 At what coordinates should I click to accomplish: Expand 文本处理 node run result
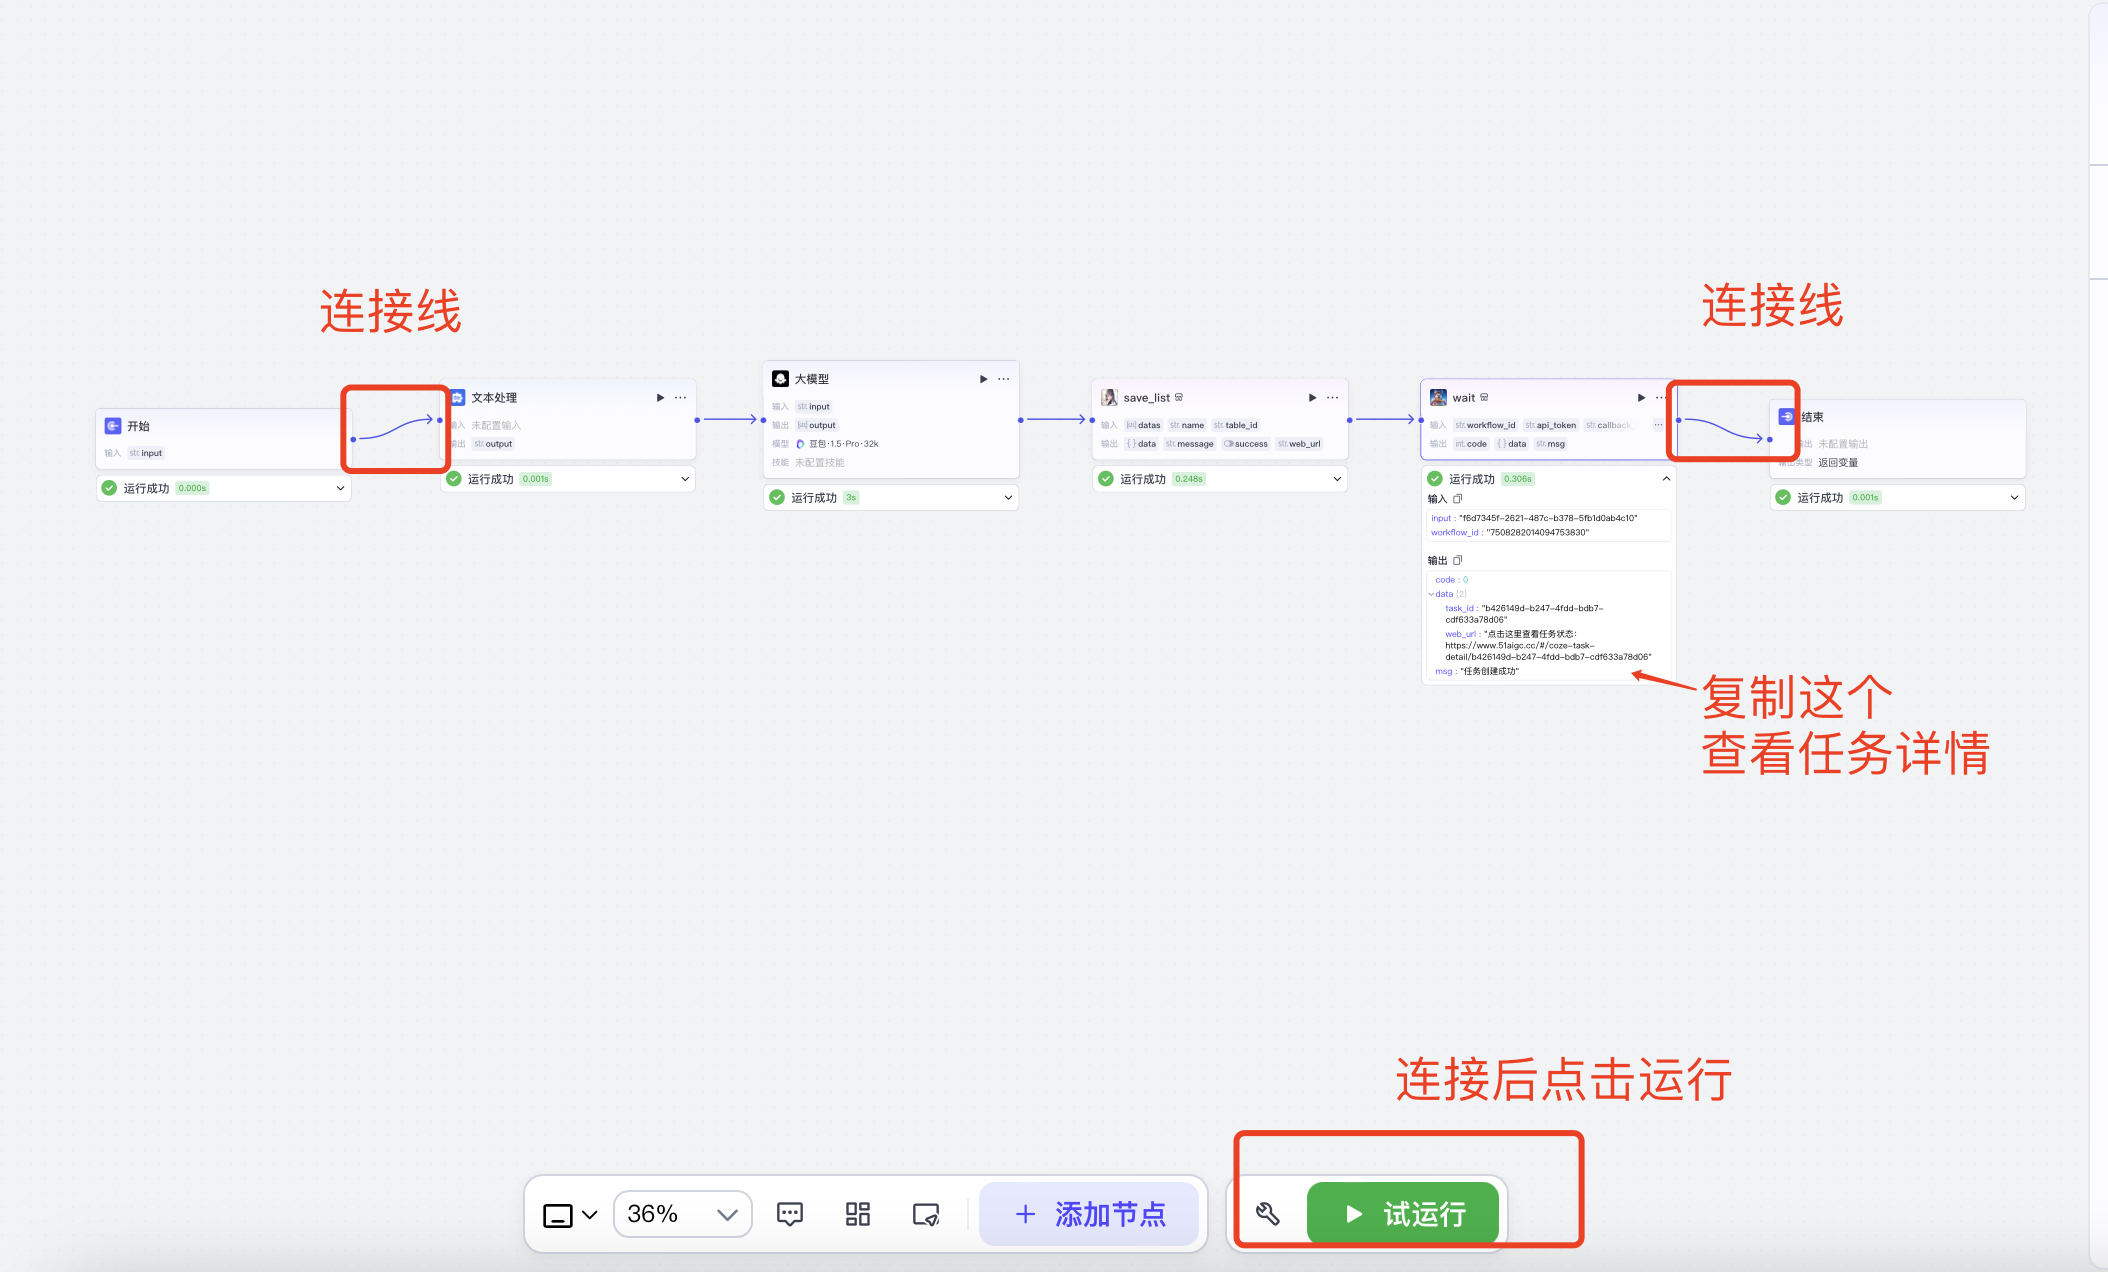pos(685,479)
